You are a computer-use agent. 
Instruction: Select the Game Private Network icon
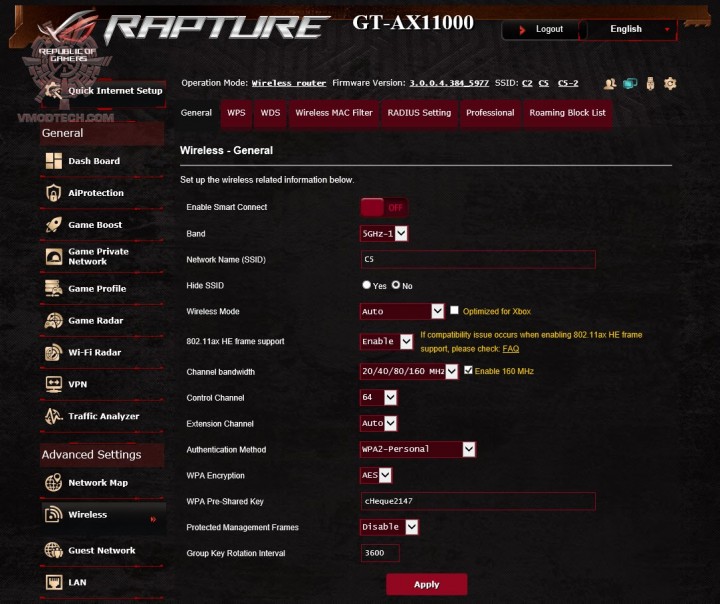(54, 256)
